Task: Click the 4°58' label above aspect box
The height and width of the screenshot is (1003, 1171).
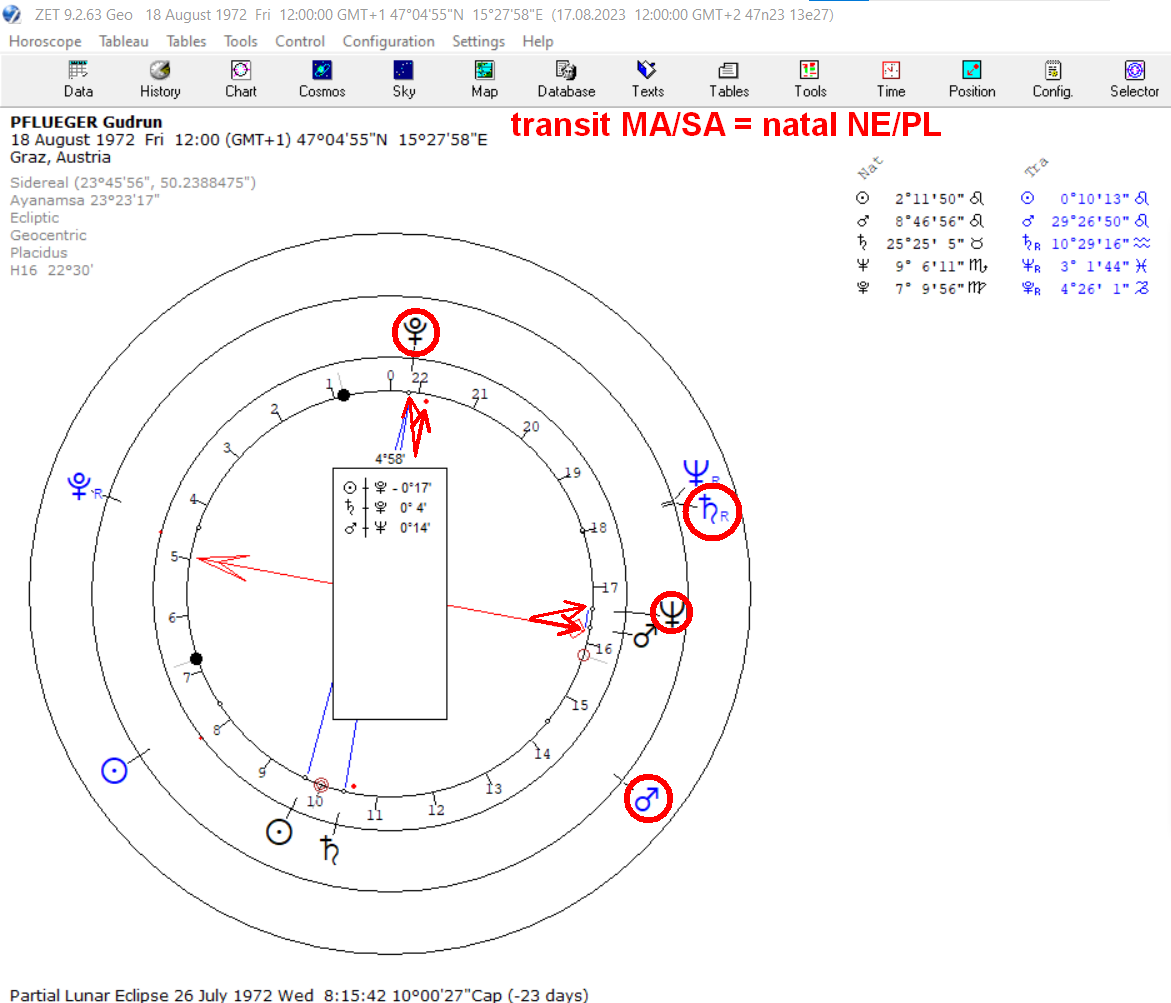Action: (390, 459)
